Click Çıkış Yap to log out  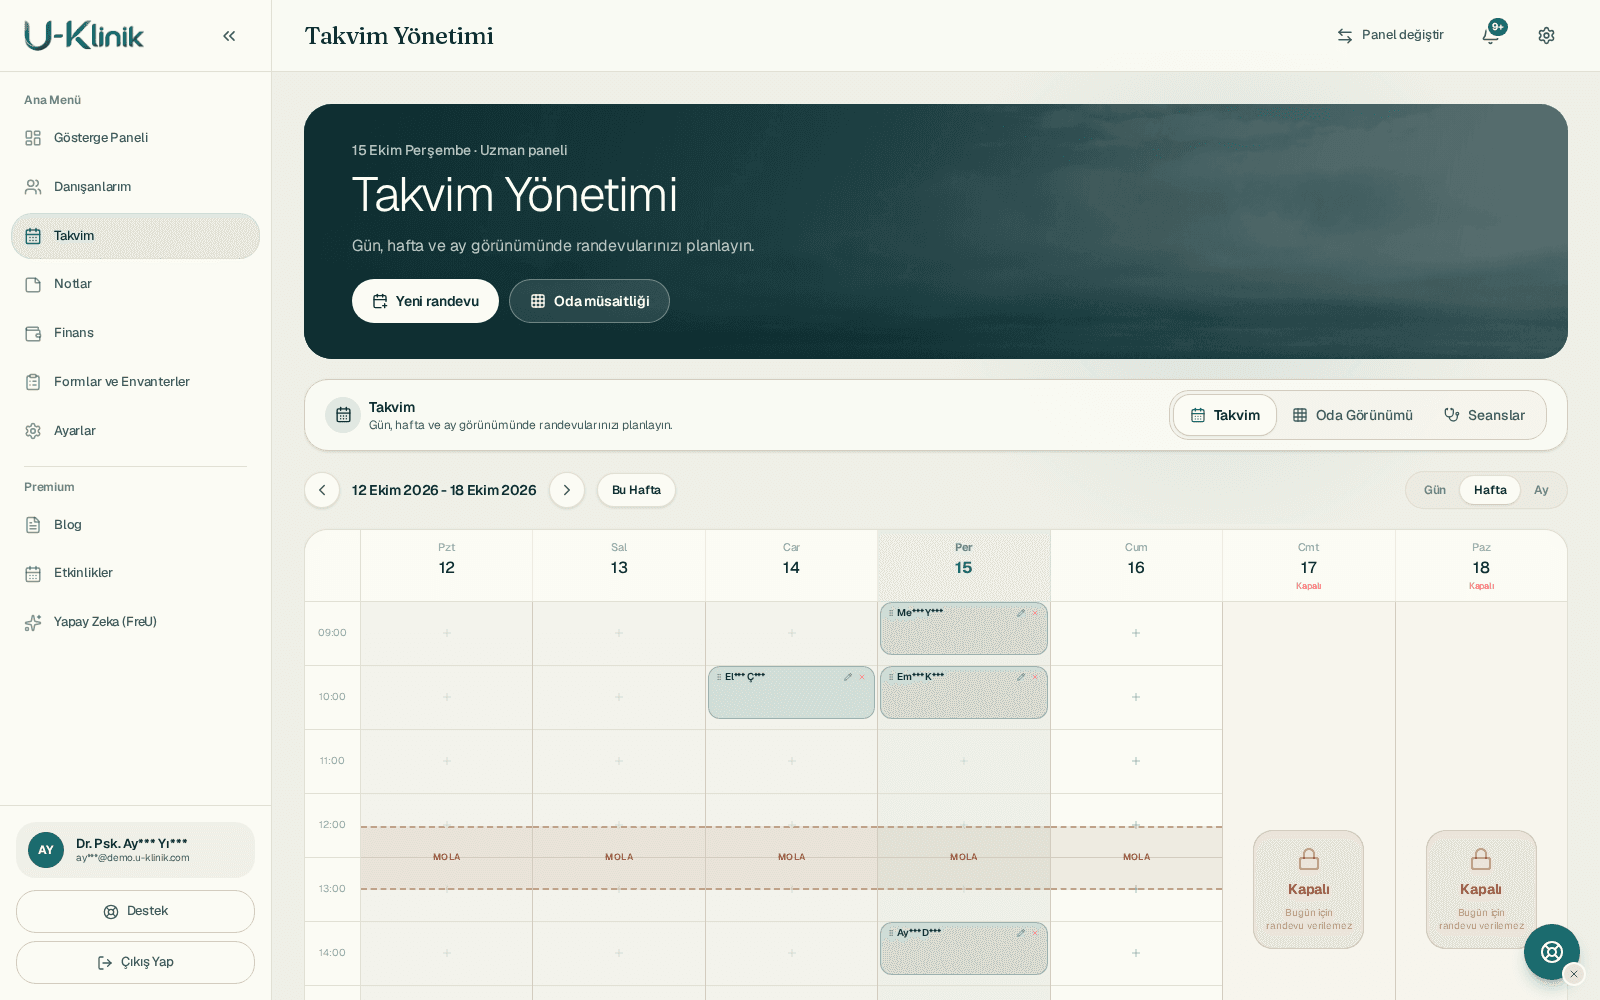coord(135,962)
